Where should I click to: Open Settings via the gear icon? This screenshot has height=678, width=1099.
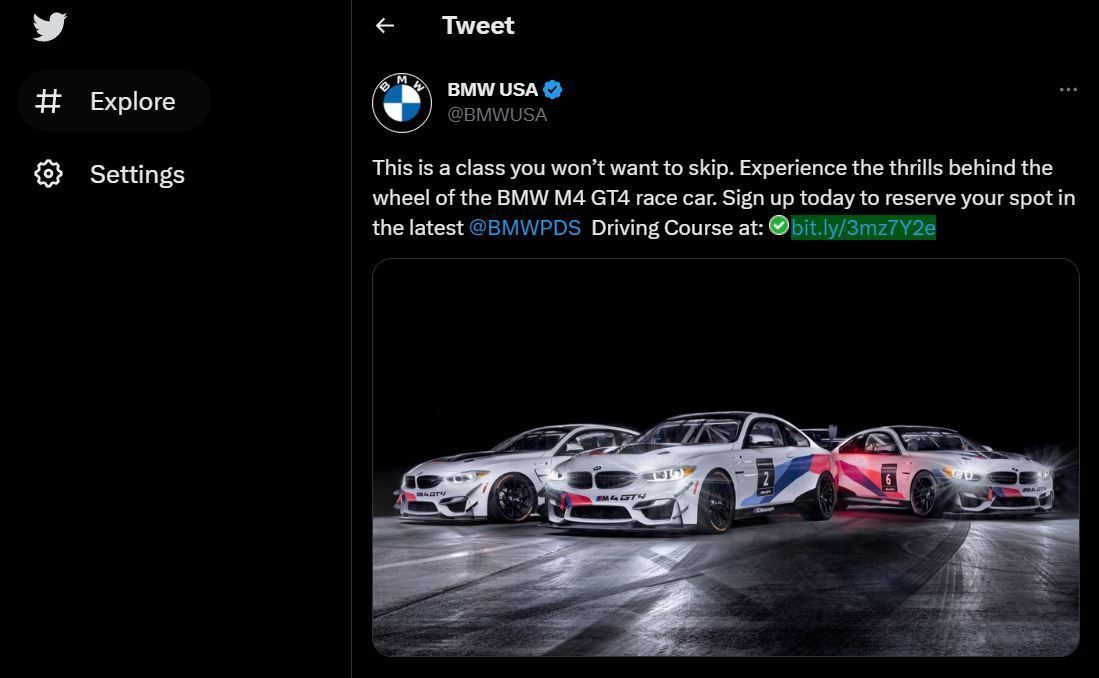48,174
